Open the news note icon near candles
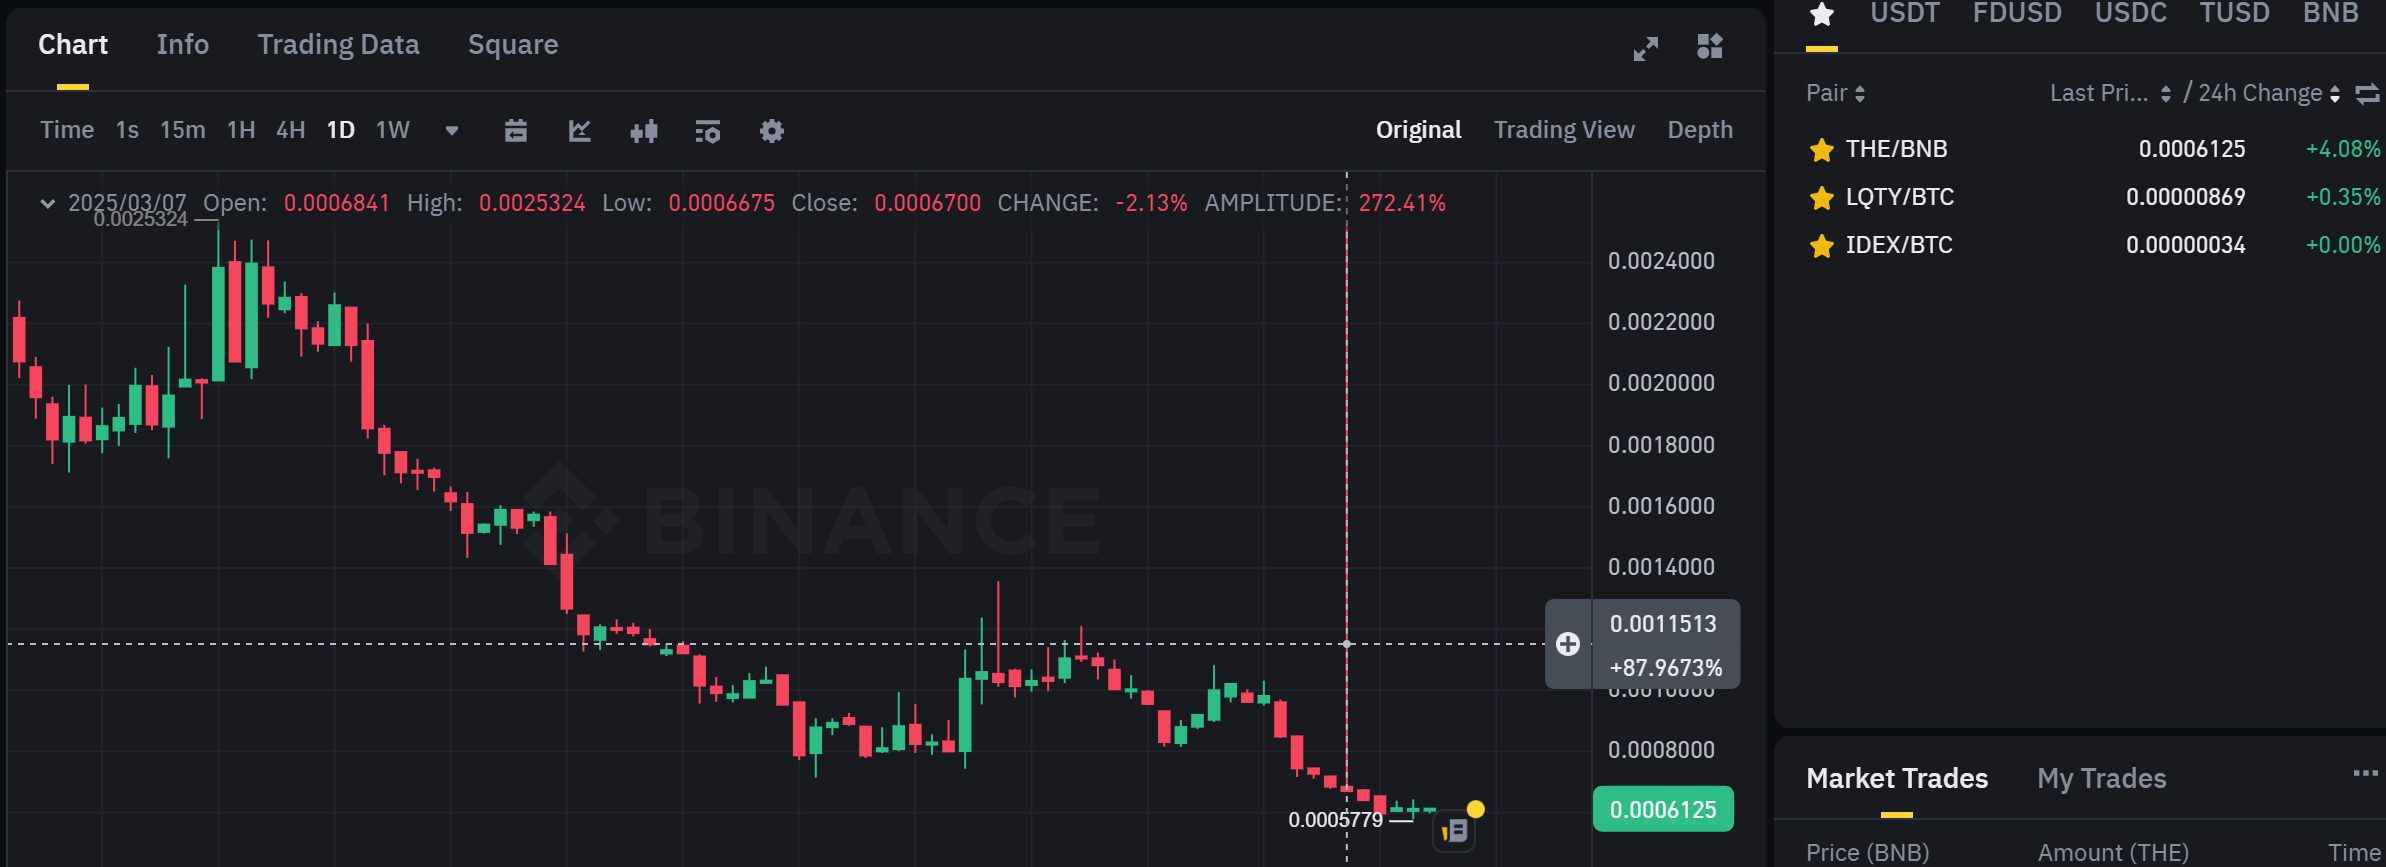 [x=1455, y=831]
